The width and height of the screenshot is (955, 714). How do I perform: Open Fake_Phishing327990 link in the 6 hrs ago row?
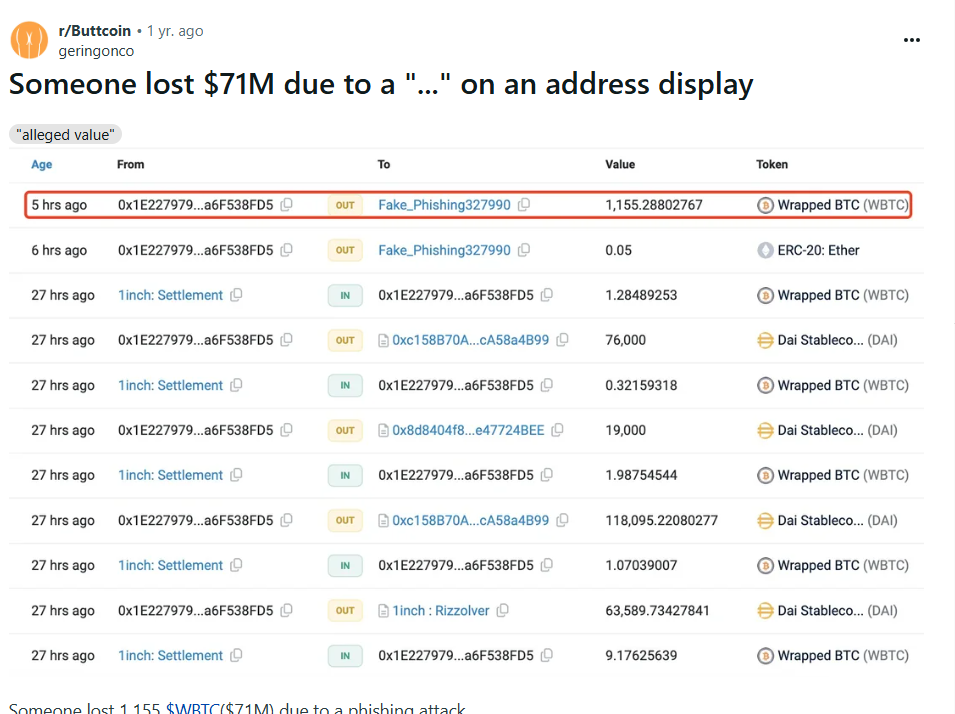pos(444,250)
